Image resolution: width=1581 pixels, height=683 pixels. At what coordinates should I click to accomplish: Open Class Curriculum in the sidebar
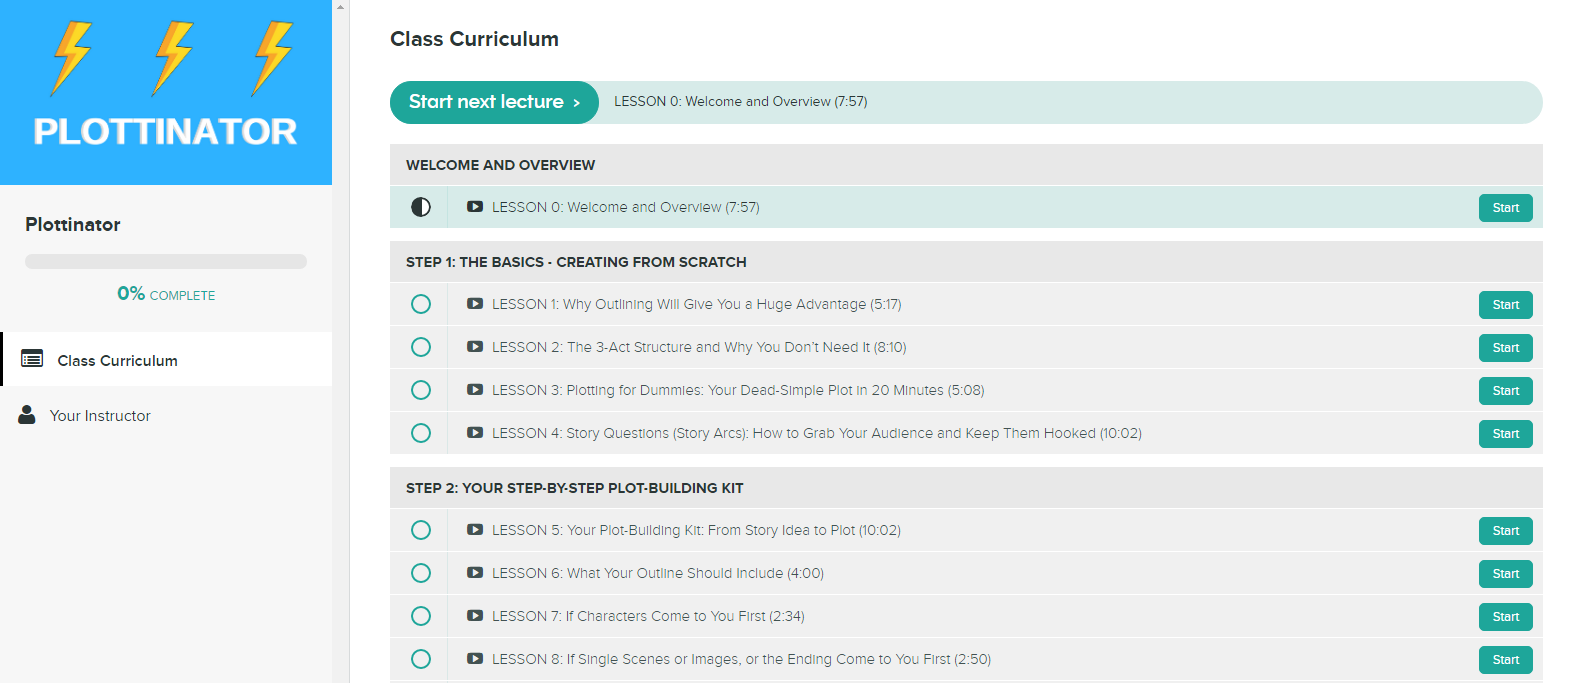(x=166, y=359)
